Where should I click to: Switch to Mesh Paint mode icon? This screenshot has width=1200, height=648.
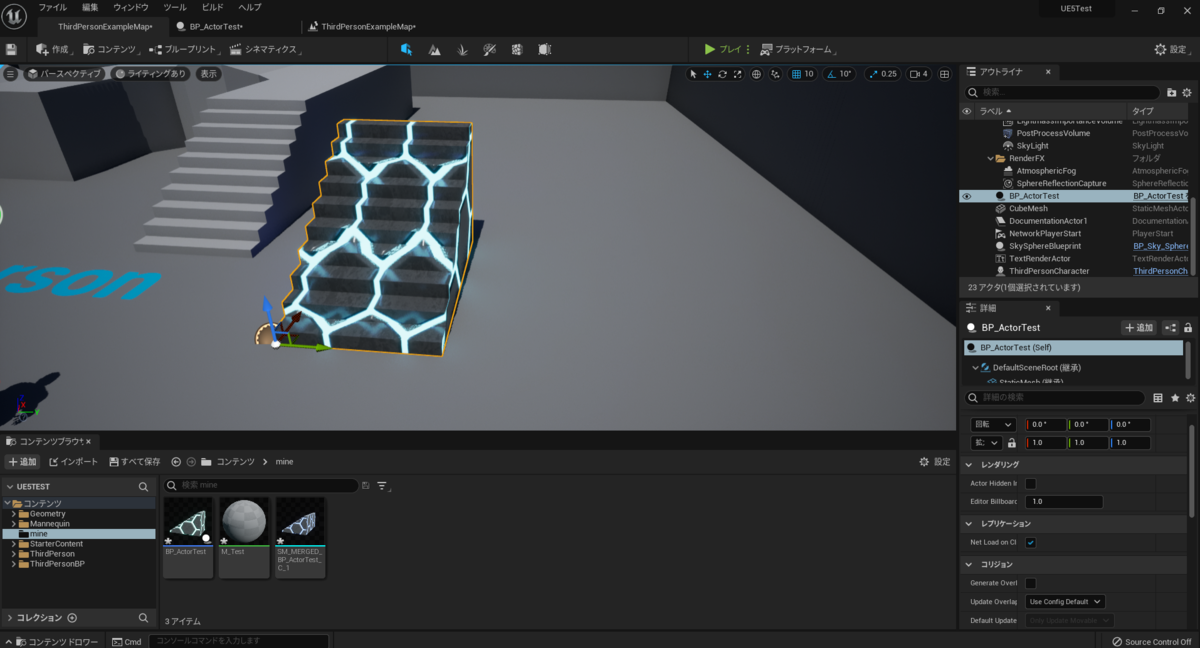490,49
